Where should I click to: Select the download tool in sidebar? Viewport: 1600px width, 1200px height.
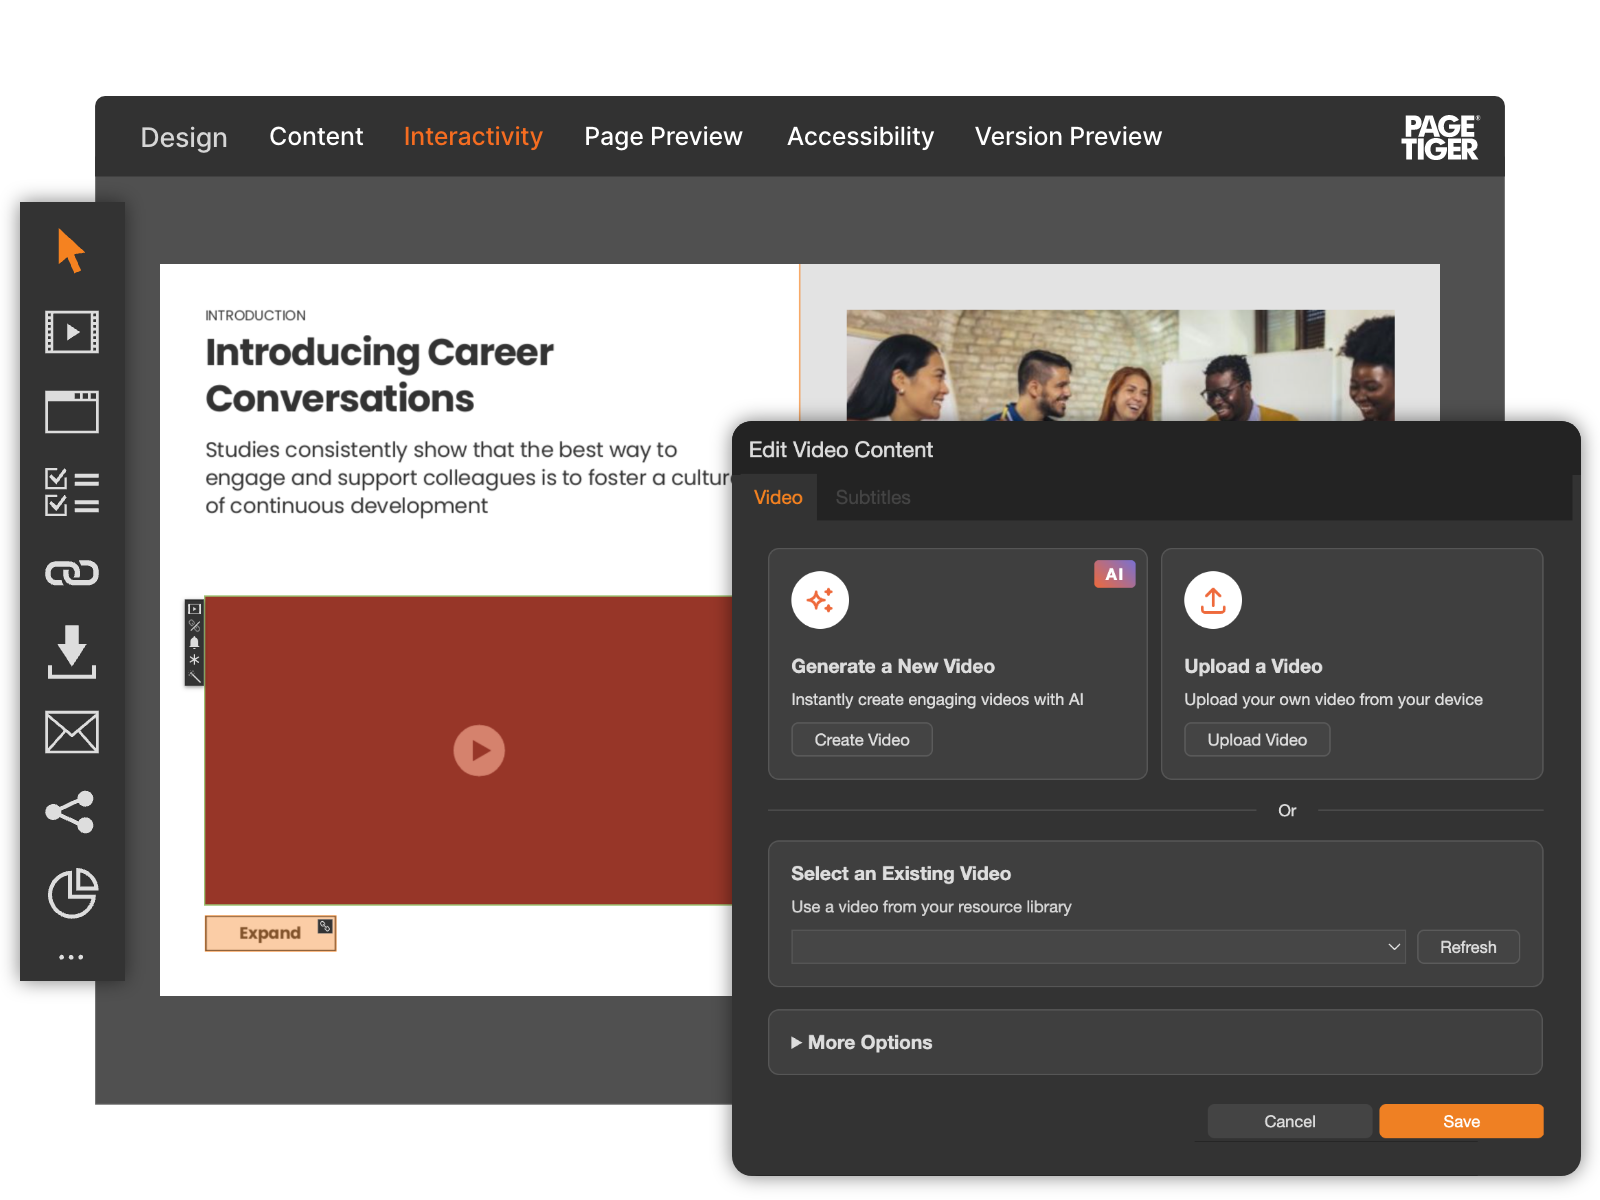point(72,652)
